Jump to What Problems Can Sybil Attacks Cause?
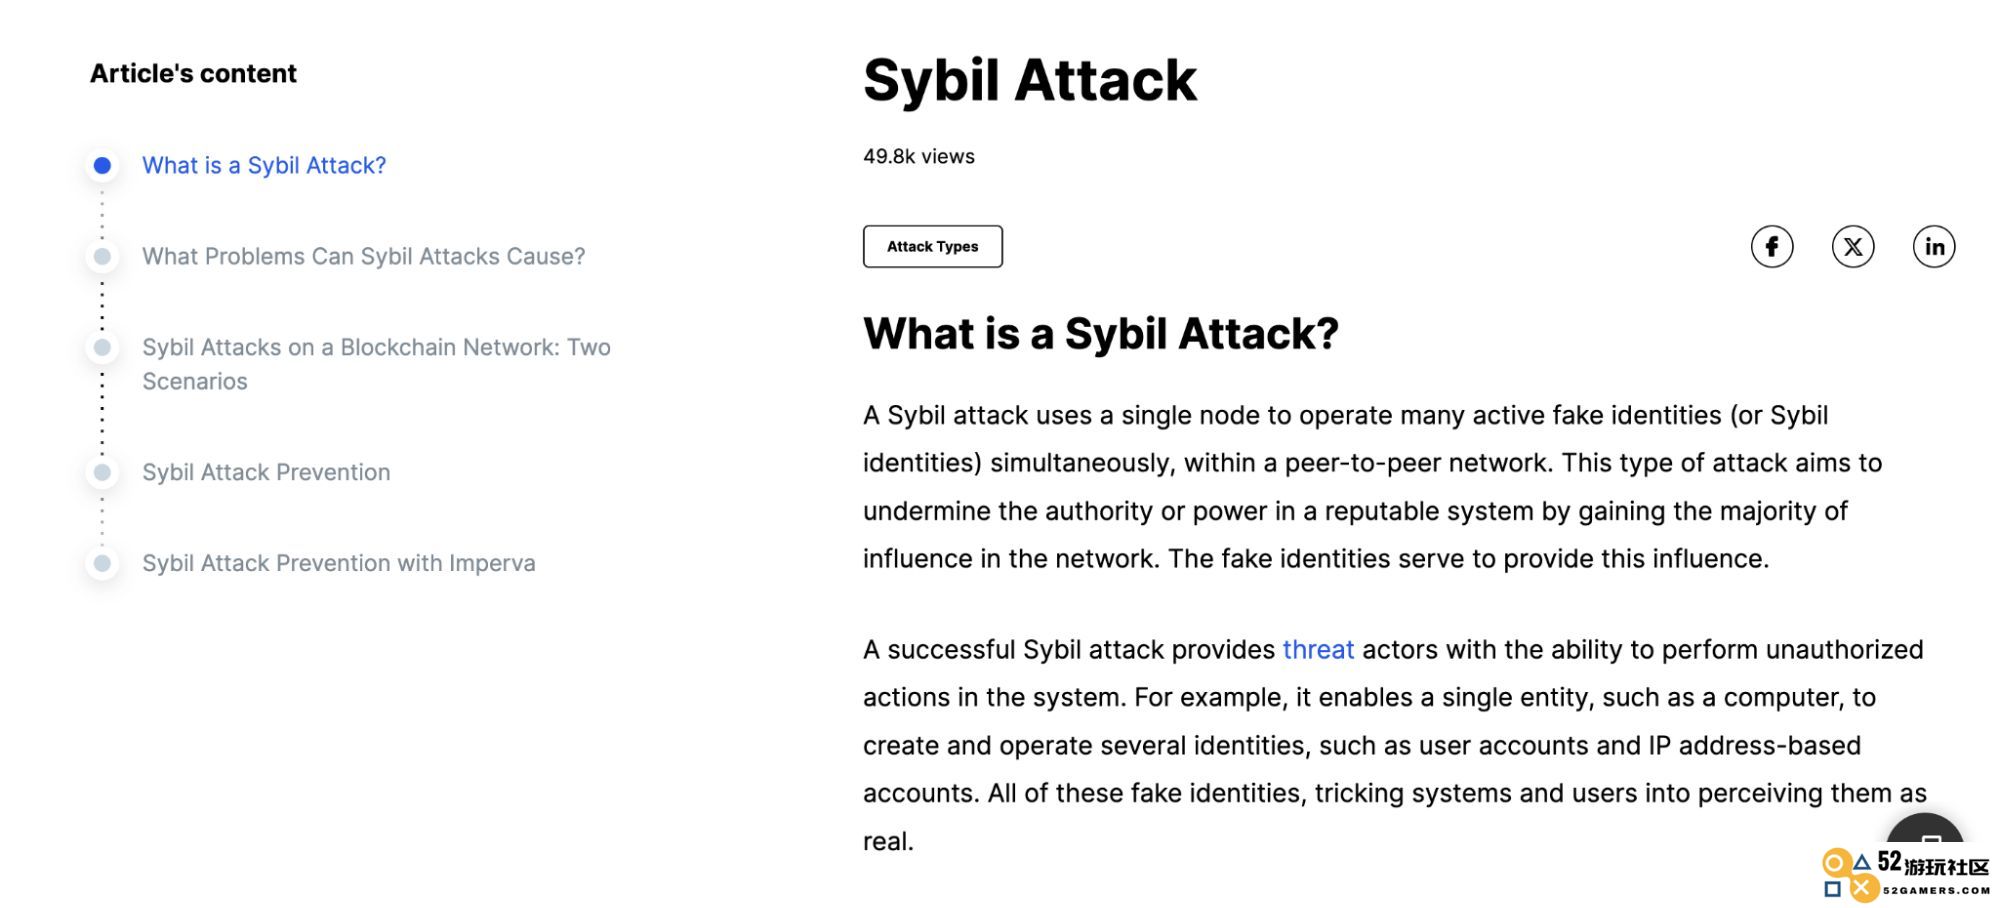 tap(364, 257)
